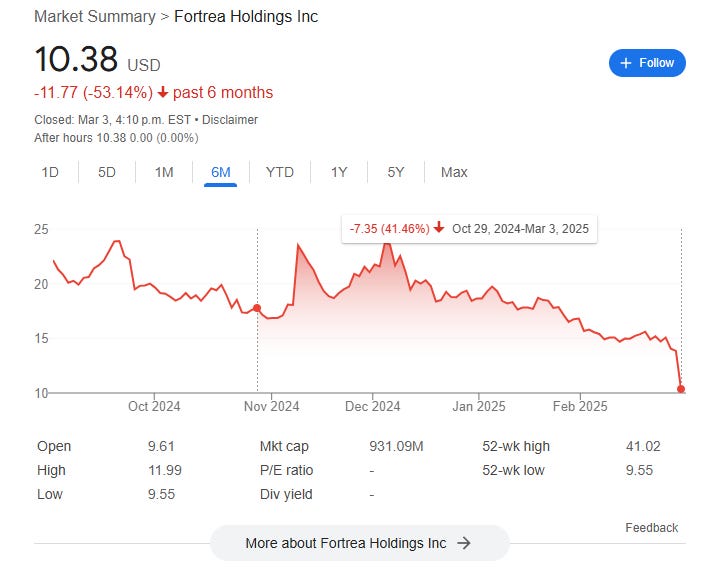Click the After hours 10.38 text

(x=116, y=138)
